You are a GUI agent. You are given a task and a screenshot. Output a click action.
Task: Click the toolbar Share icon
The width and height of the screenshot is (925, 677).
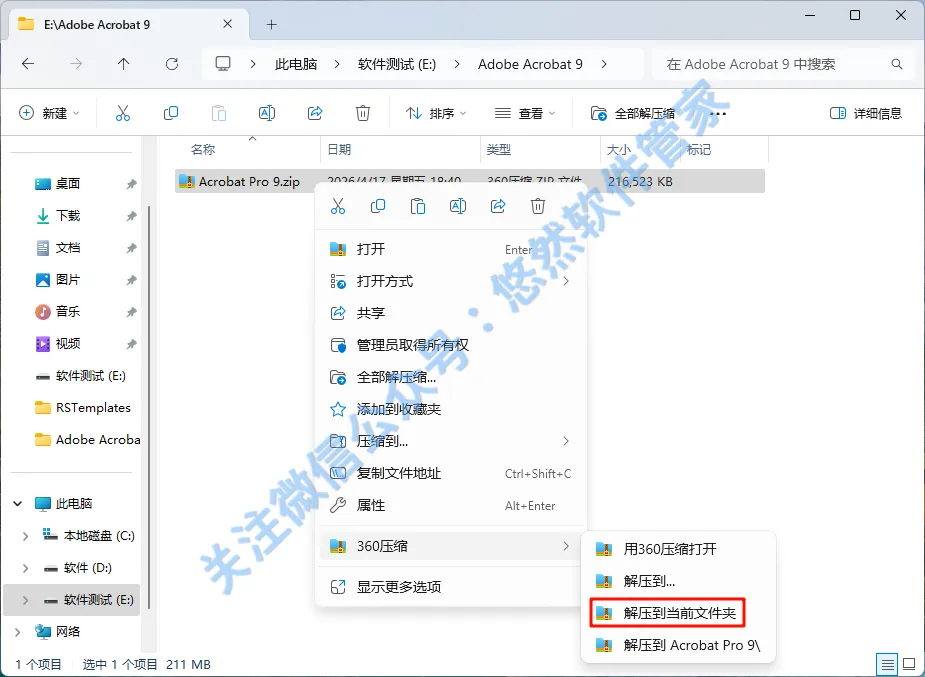(315, 113)
